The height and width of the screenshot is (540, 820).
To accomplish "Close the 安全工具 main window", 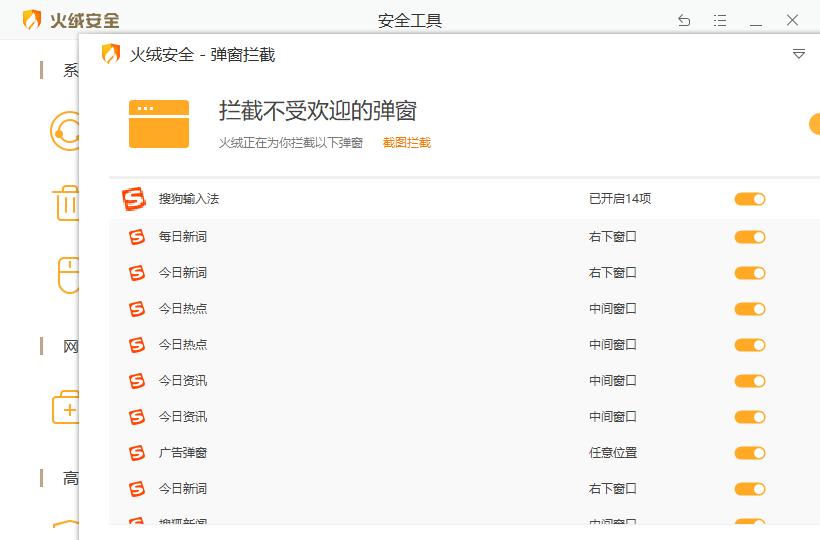I will (792, 20).
